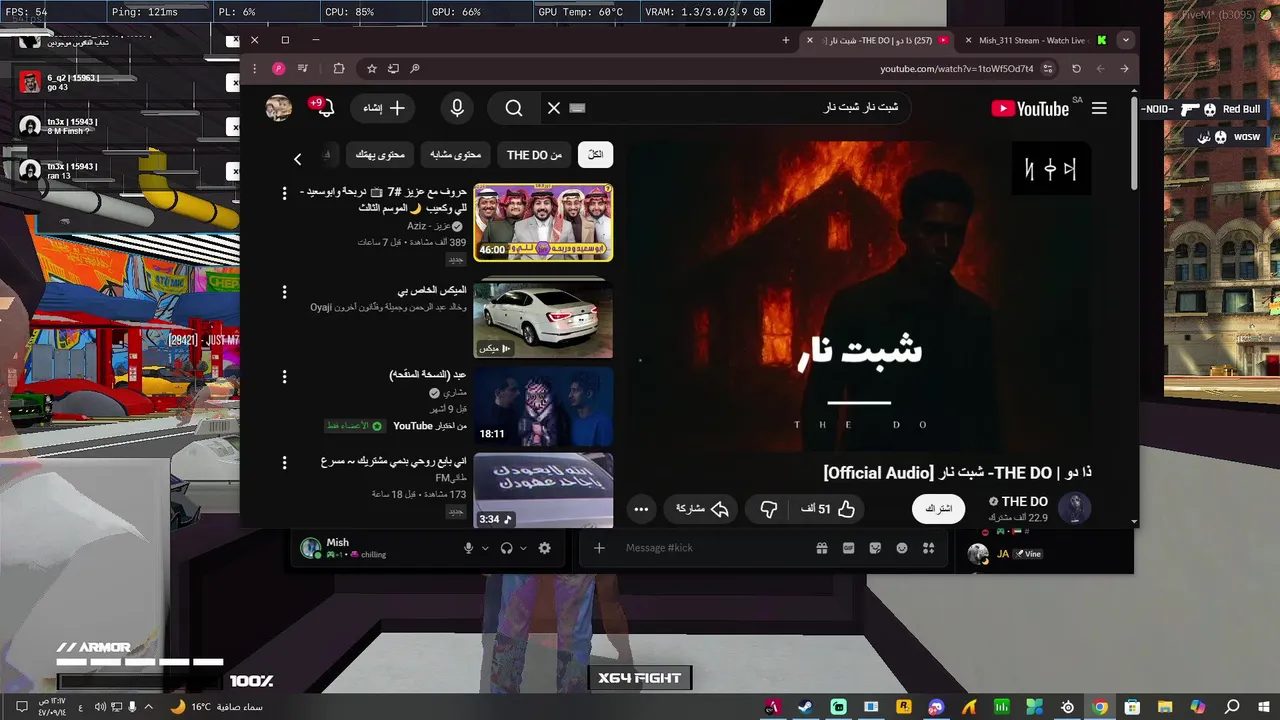Open Windows taskbar search
This screenshot has height=720, width=1280.
pos(1232,707)
